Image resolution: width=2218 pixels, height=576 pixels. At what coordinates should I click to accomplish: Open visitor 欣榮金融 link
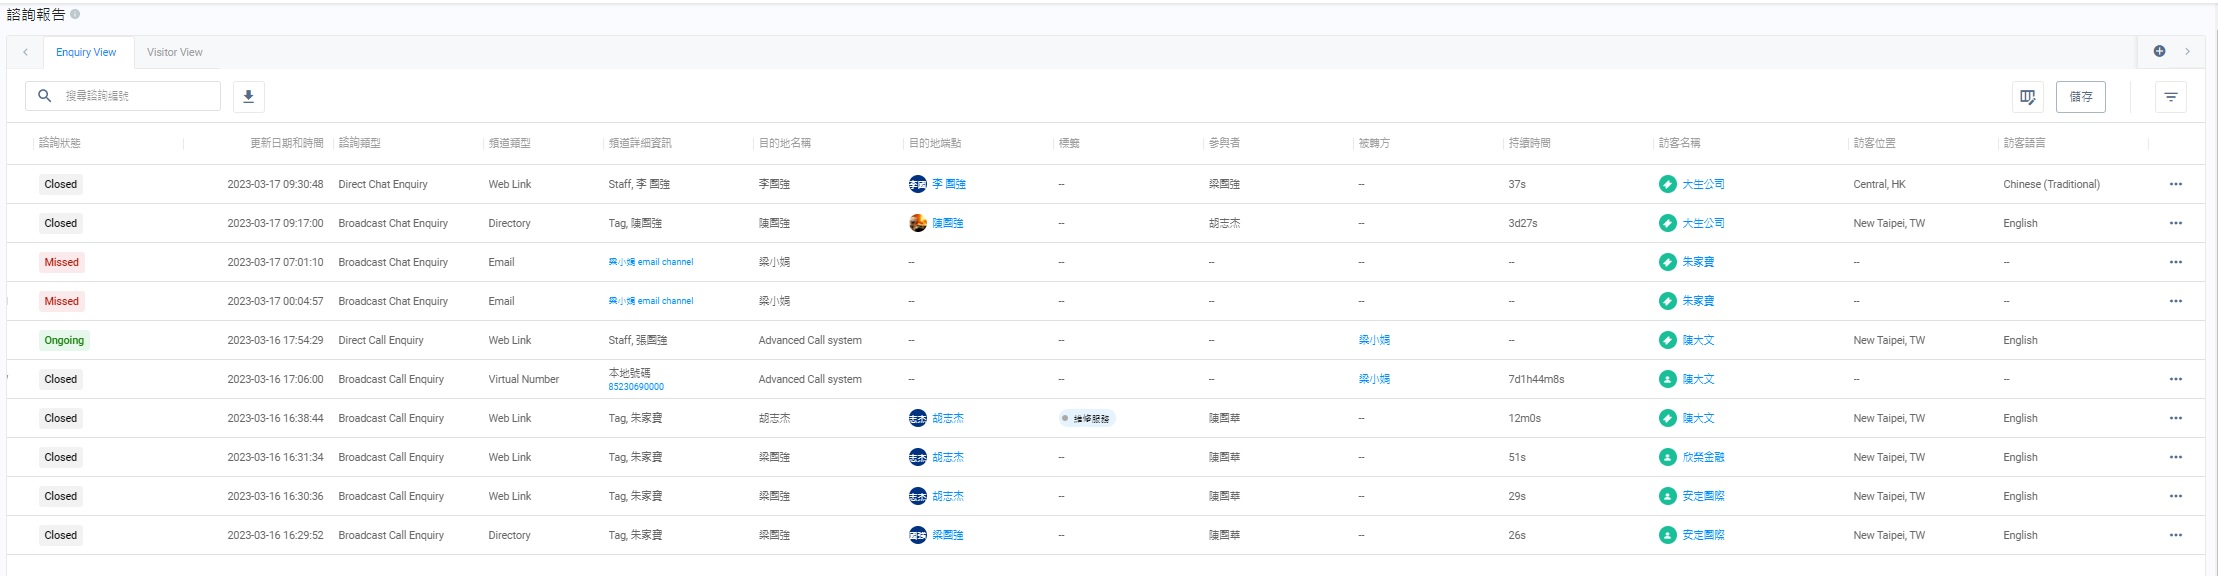pos(1702,457)
